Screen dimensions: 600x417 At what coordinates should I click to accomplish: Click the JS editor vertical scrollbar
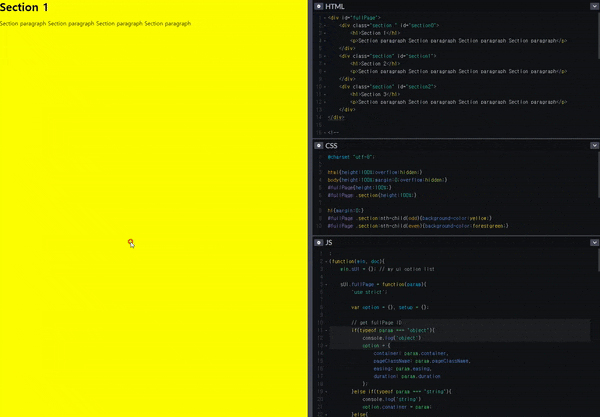[598, 260]
